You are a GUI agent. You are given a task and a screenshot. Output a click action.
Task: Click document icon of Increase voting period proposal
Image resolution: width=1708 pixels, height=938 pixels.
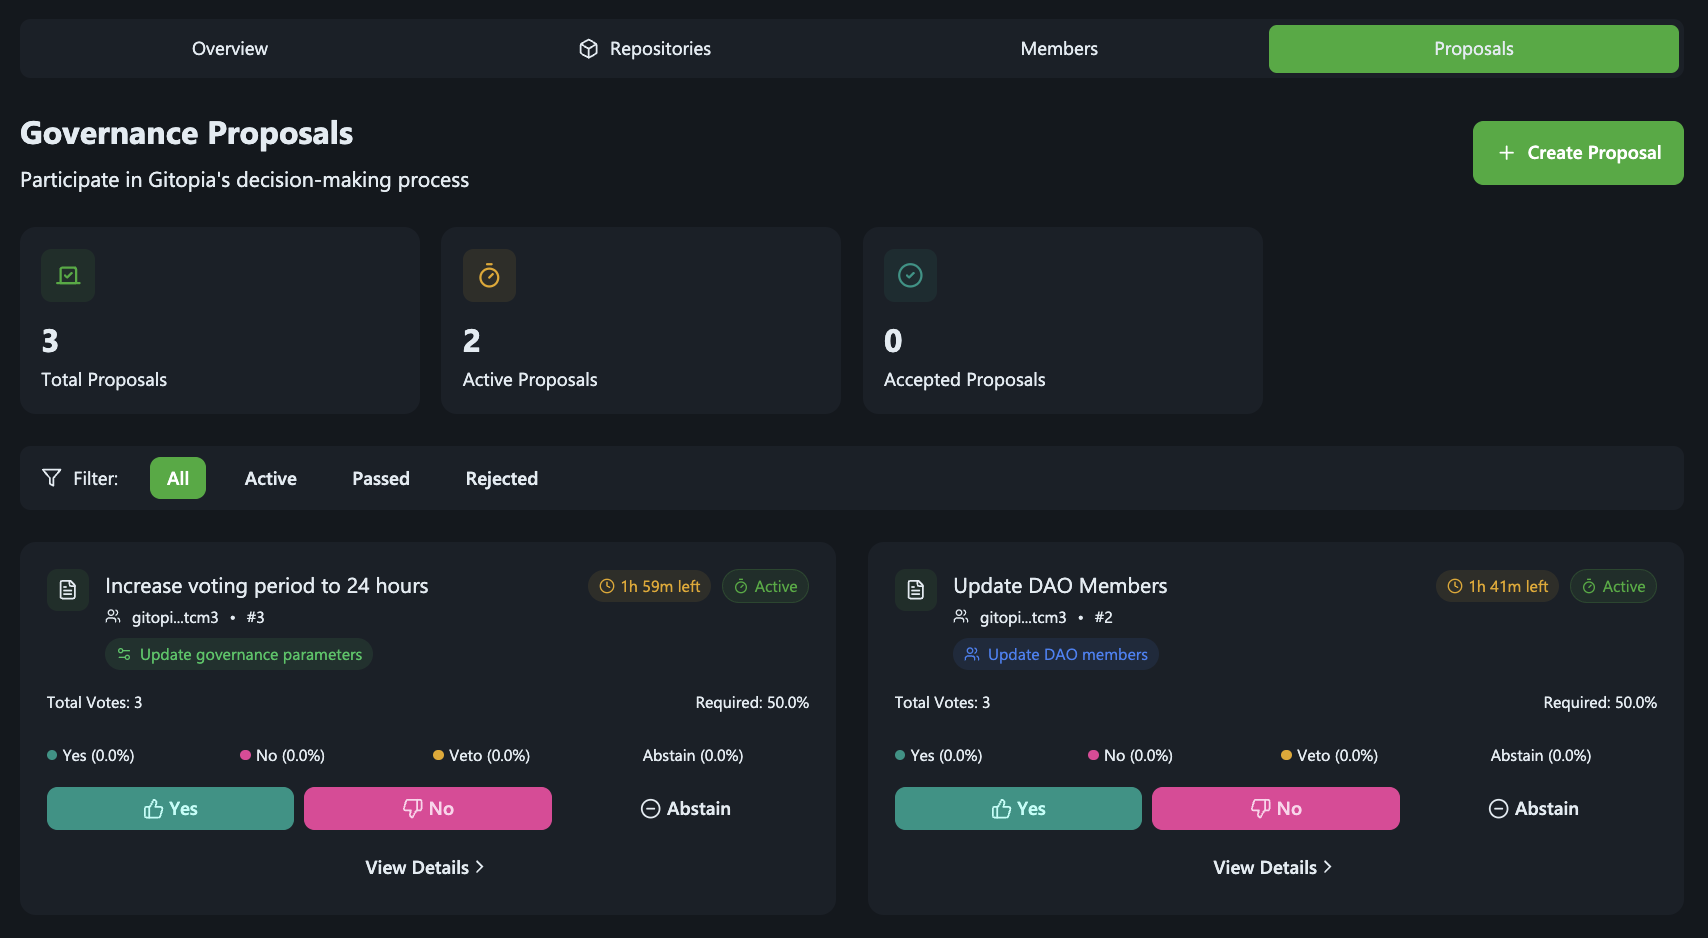tap(68, 590)
